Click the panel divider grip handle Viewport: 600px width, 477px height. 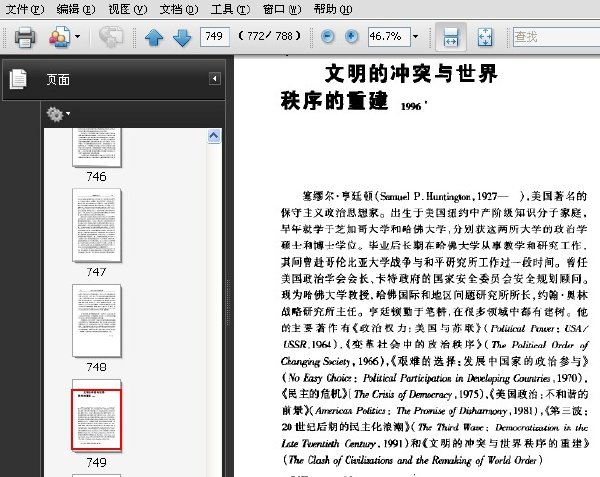point(229,302)
